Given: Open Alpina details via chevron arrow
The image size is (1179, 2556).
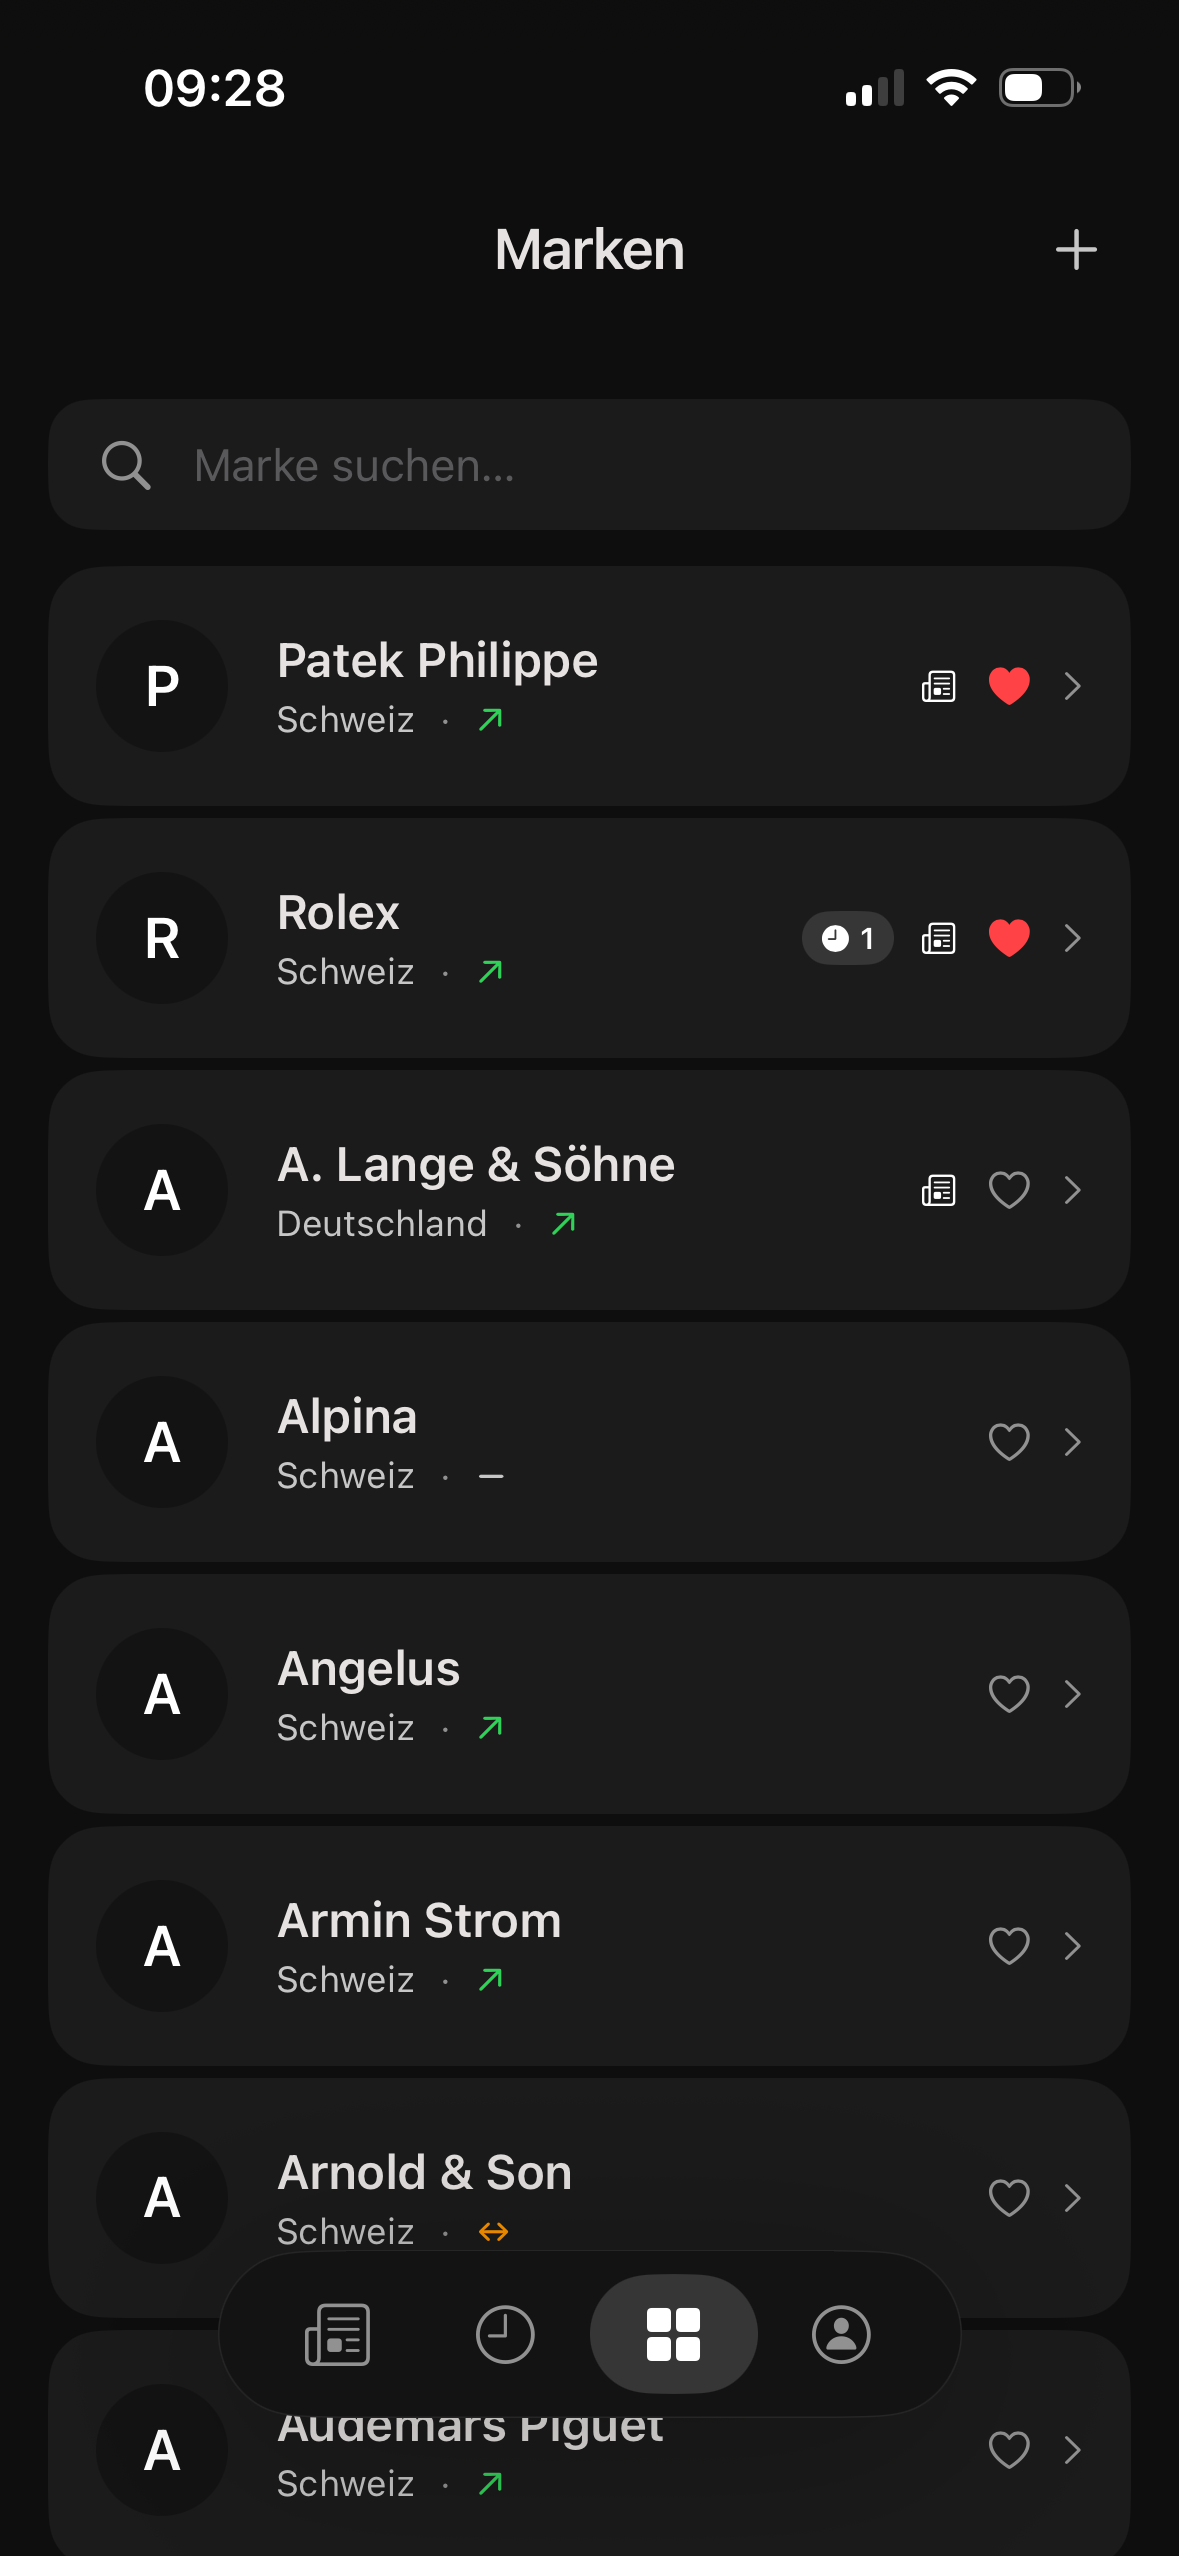Looking at the screenshot, I should click(x=1073, y=1442).
